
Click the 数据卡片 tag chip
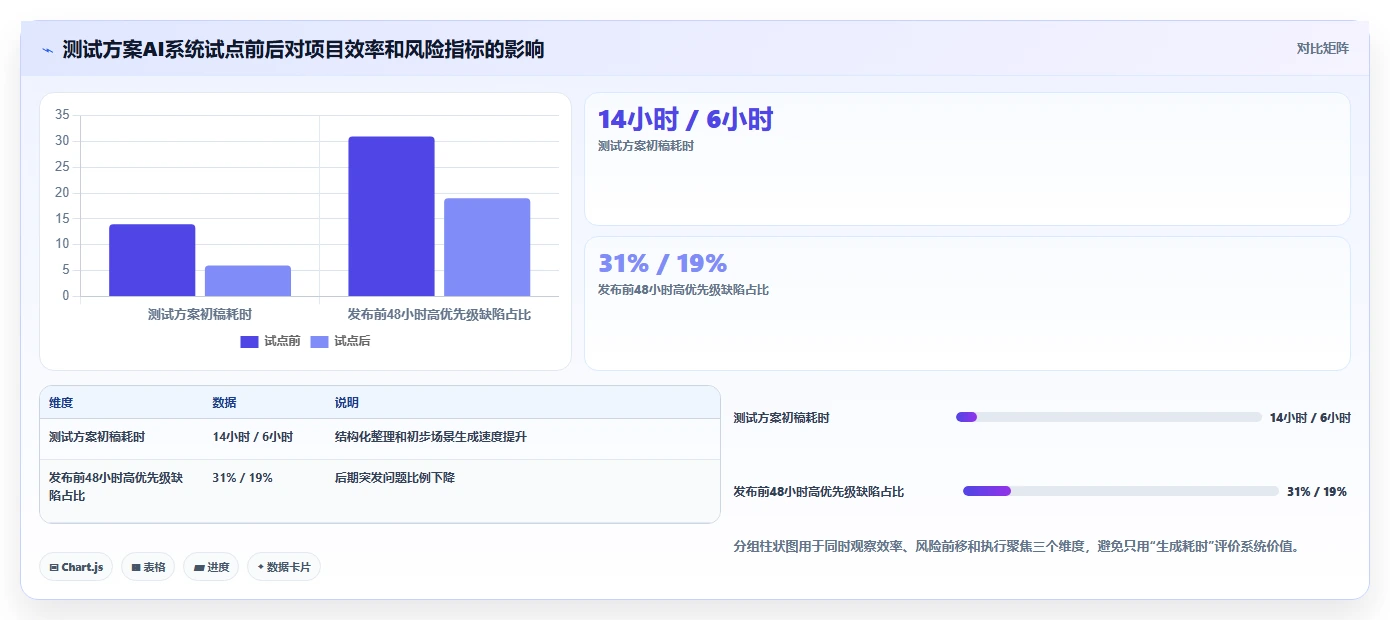284,567
